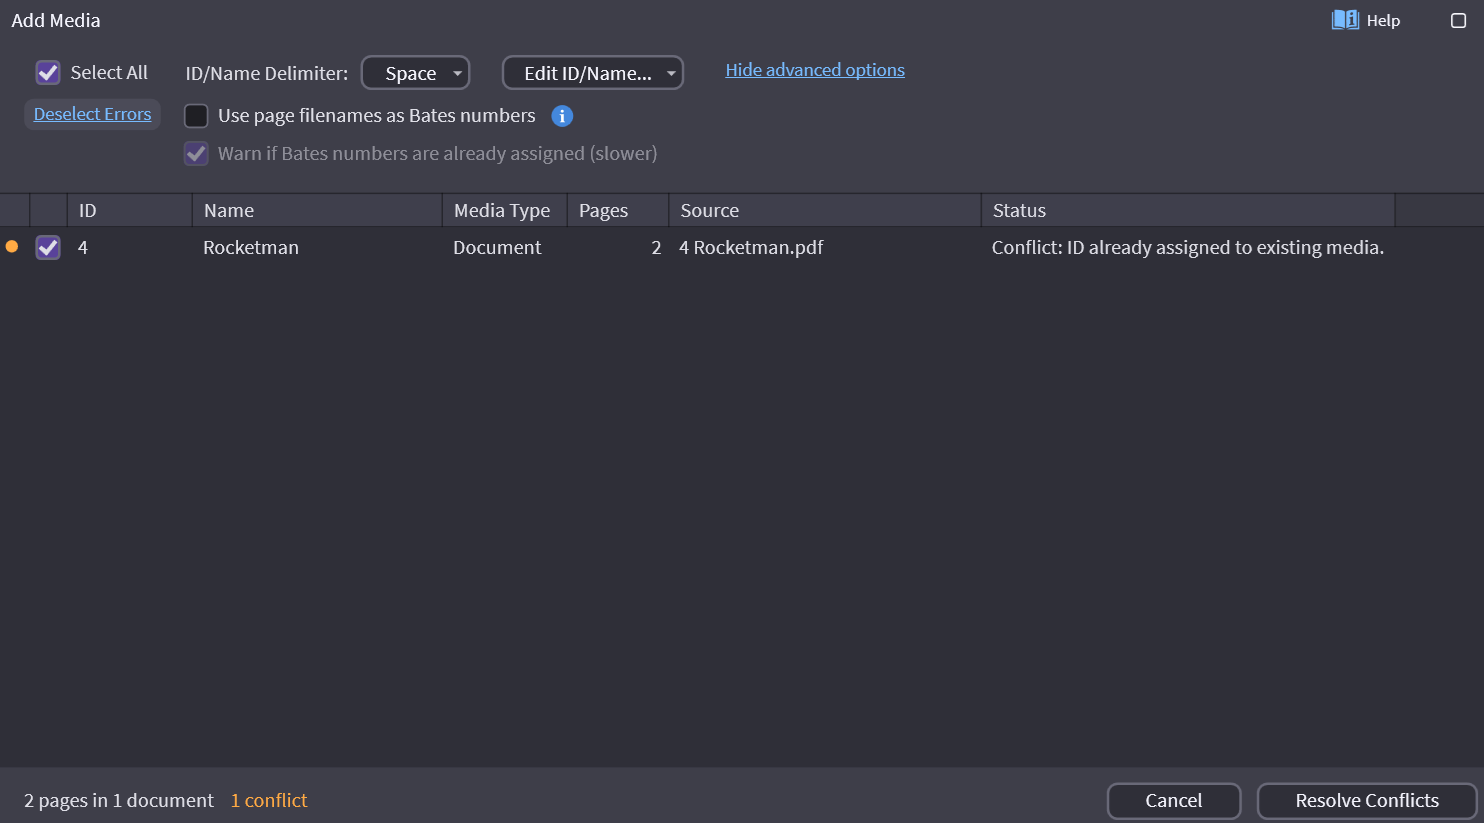Open the Space delimiter dropdown
1484x823 pixels.
(x=415, y=73)
